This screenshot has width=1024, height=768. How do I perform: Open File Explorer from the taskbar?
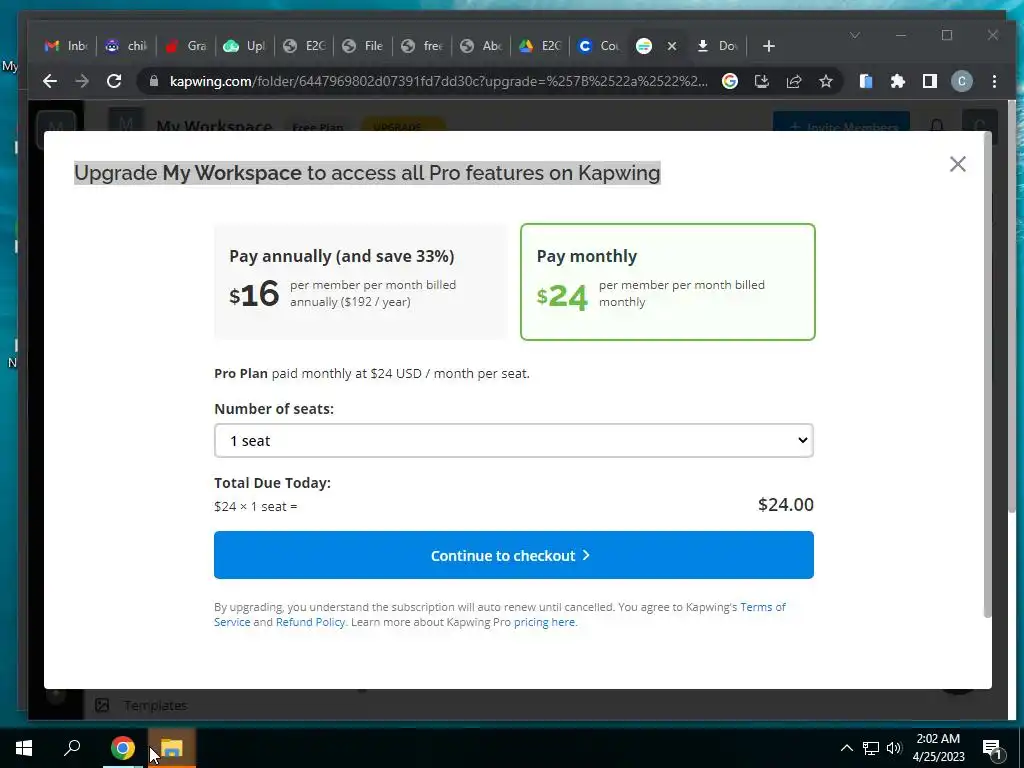point(171,748)
